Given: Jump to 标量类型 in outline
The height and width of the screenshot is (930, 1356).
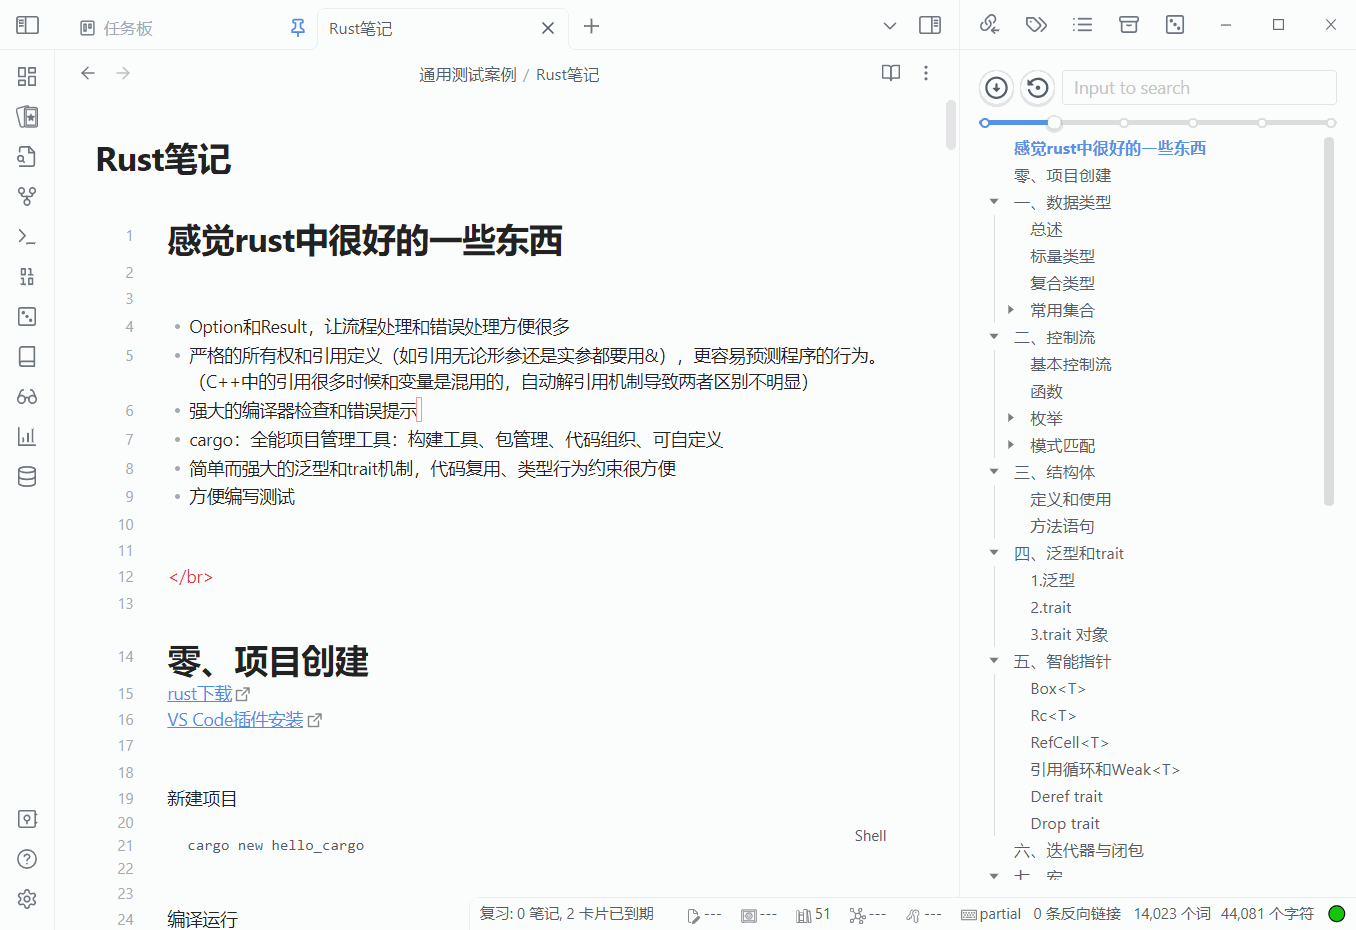Looking at the screenshot, I should click(x=1062, y=256).
